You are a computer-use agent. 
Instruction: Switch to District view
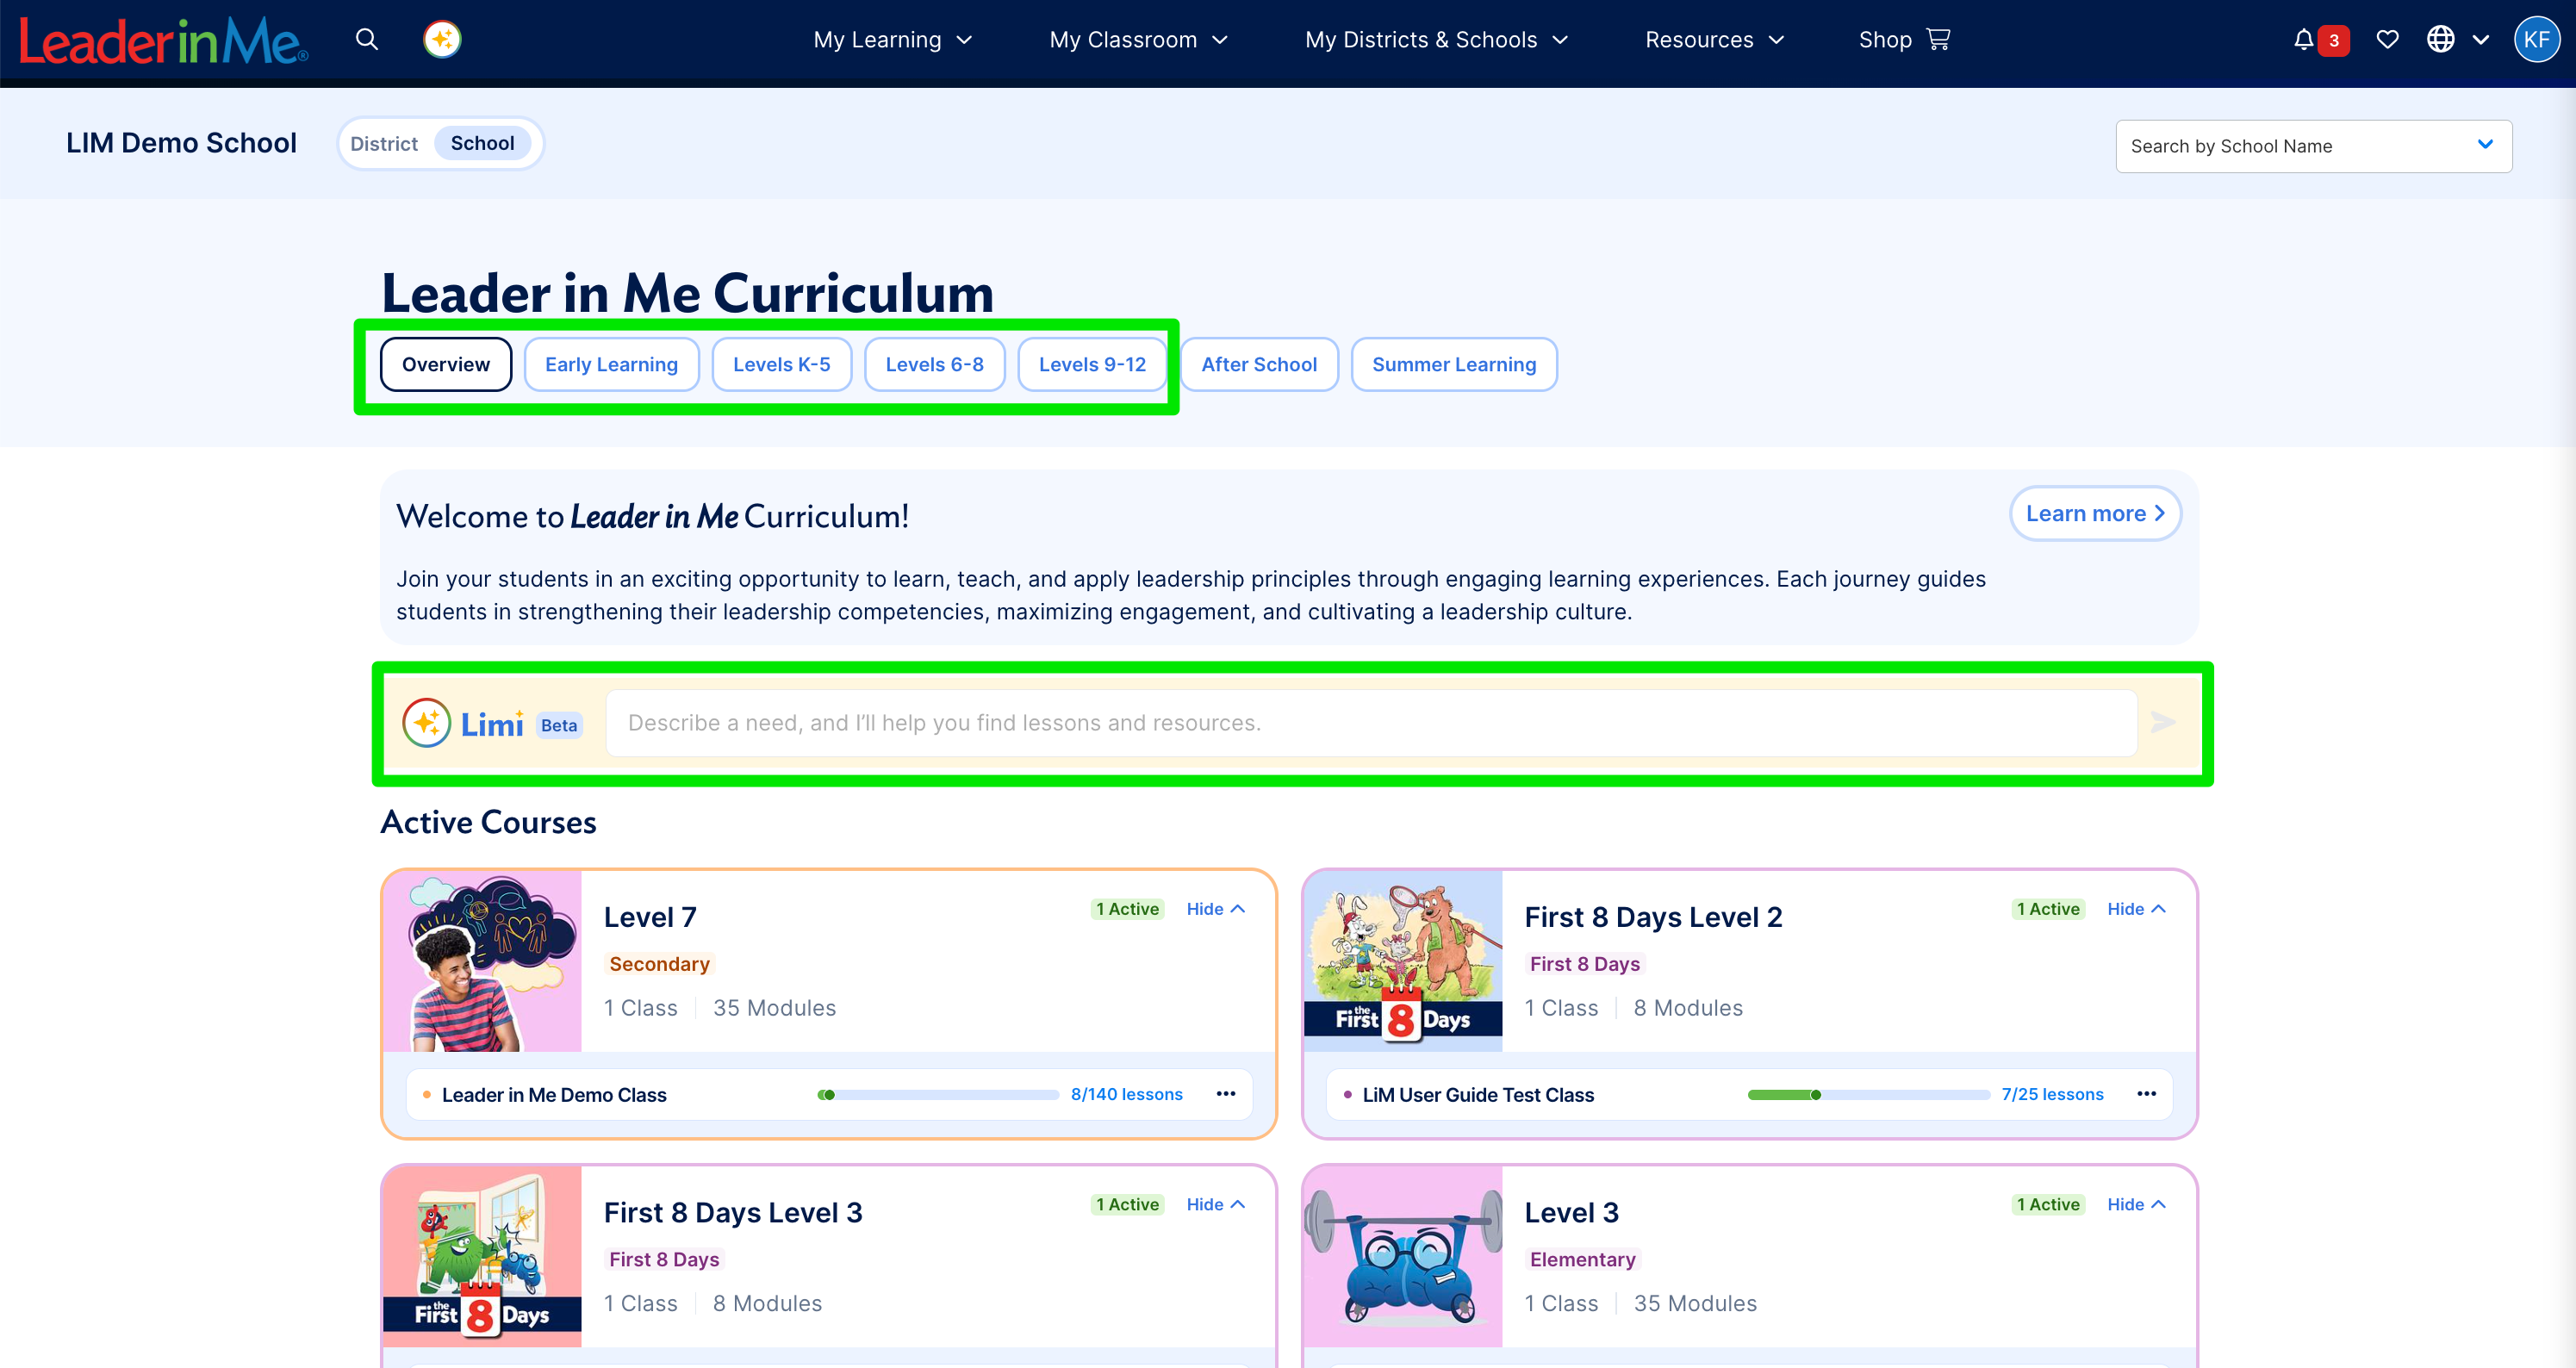384,144
